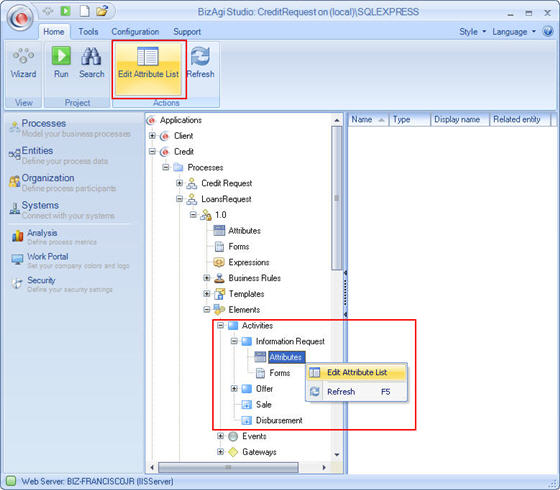Collapse the Activities node
The image size is (560, 490).
pos(221,325)
